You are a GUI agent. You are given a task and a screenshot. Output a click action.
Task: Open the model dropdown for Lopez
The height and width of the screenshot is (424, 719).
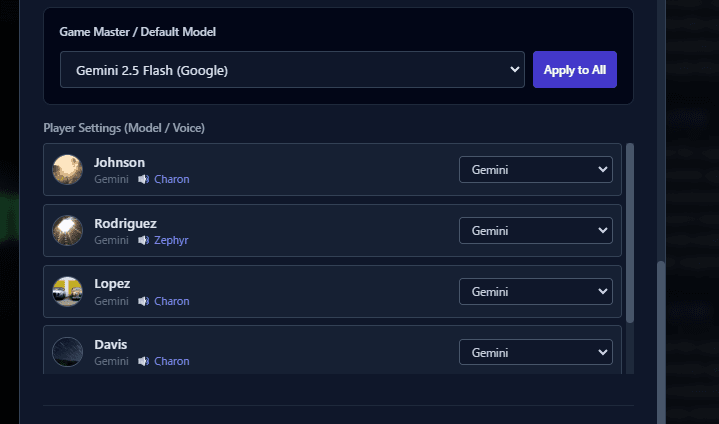tap(535, 291)
